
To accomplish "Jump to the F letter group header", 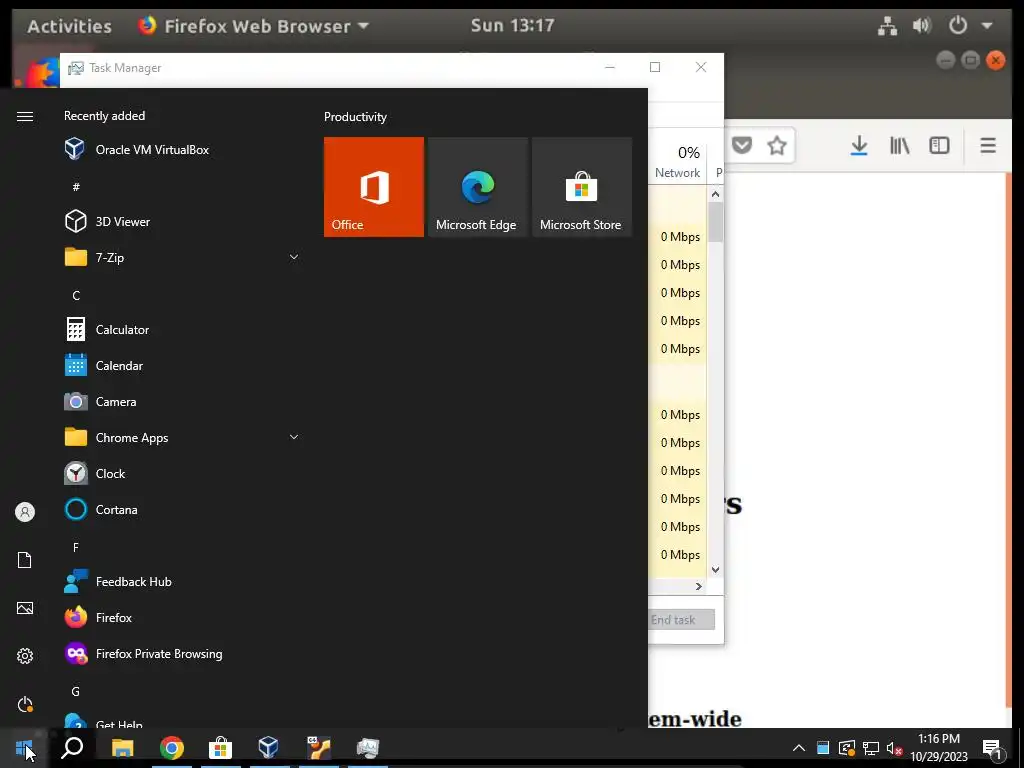I will point(76,547).
